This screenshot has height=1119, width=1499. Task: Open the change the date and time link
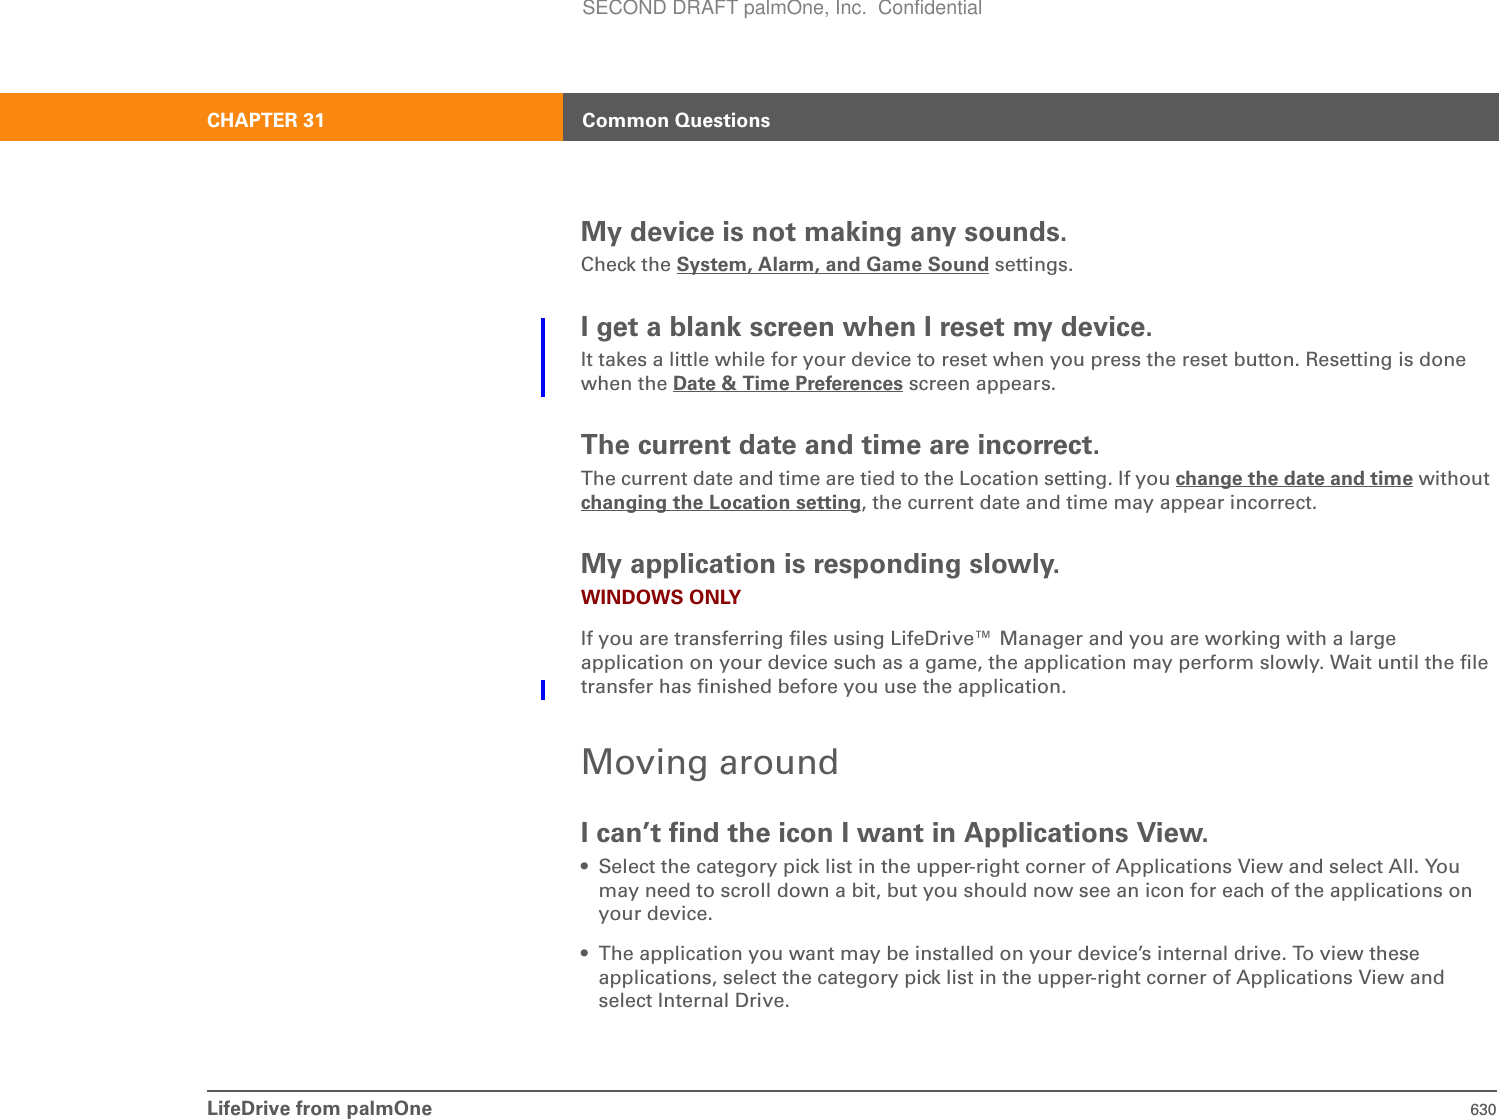click(1294, 479)
